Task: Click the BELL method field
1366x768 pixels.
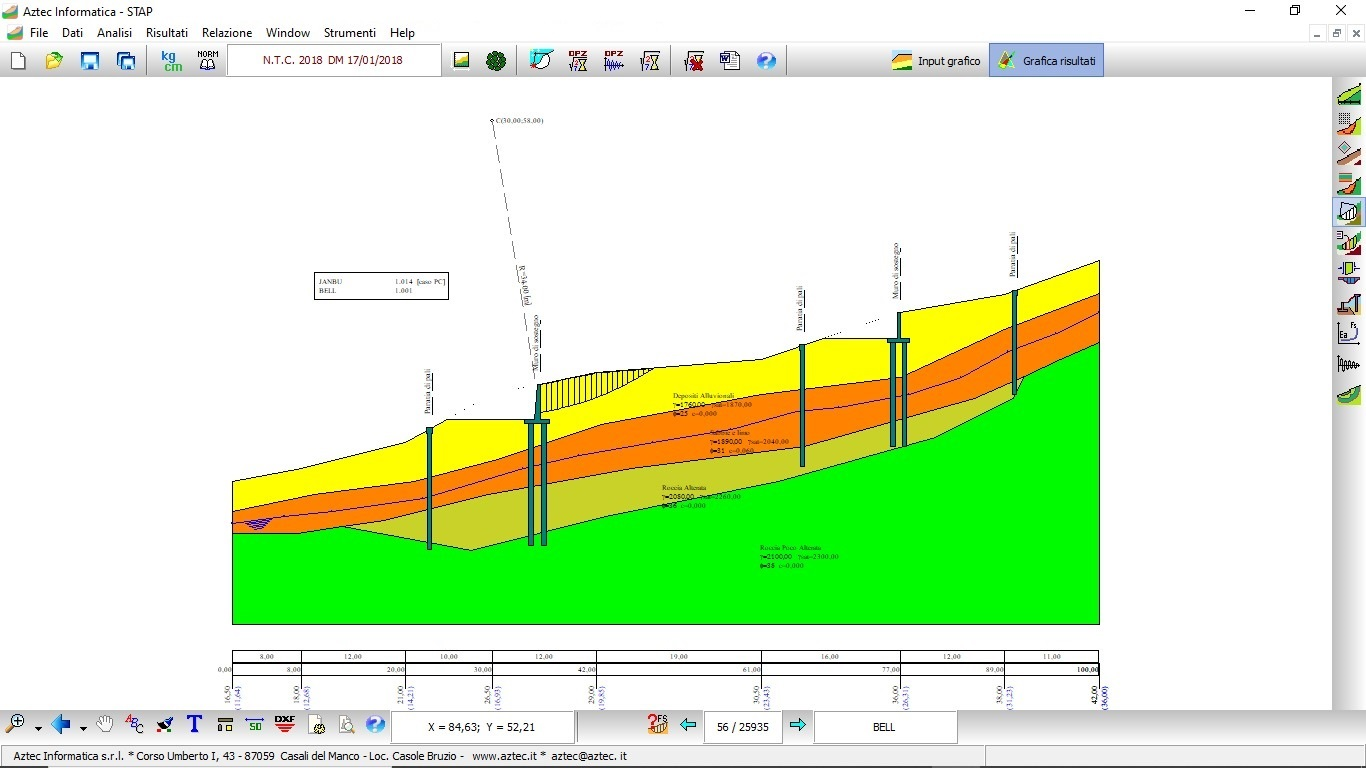Action: point(885,727)
